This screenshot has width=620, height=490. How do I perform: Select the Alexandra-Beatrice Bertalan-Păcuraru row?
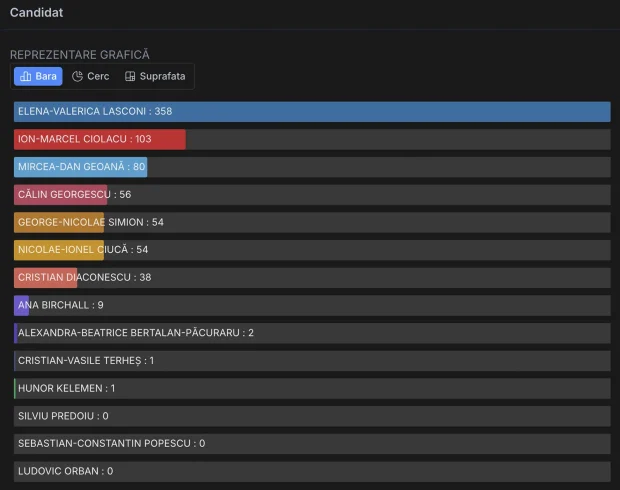[x=312, y=333]
